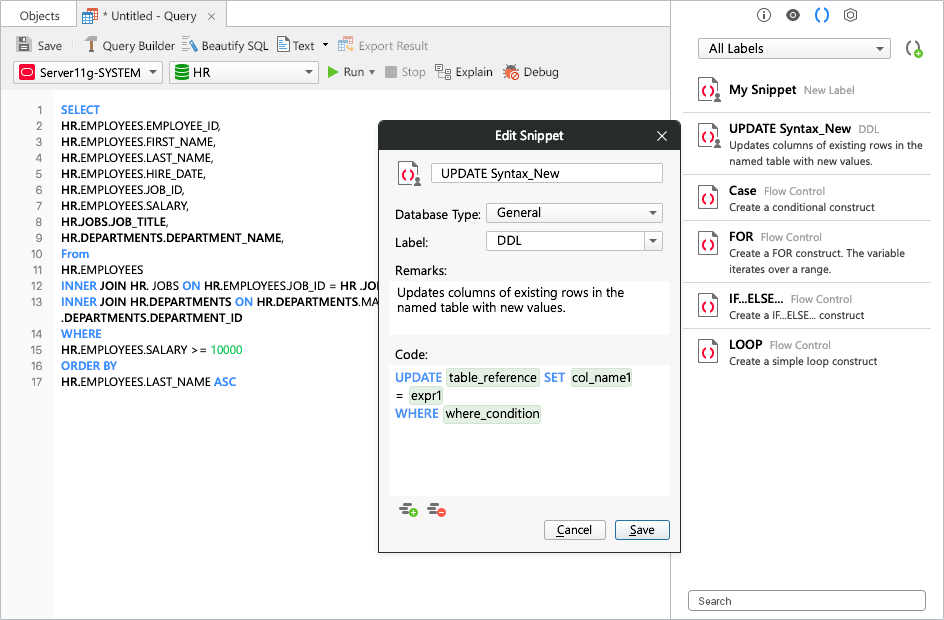
Task: Run the query with the green play icon
Action: coord(332,72)
